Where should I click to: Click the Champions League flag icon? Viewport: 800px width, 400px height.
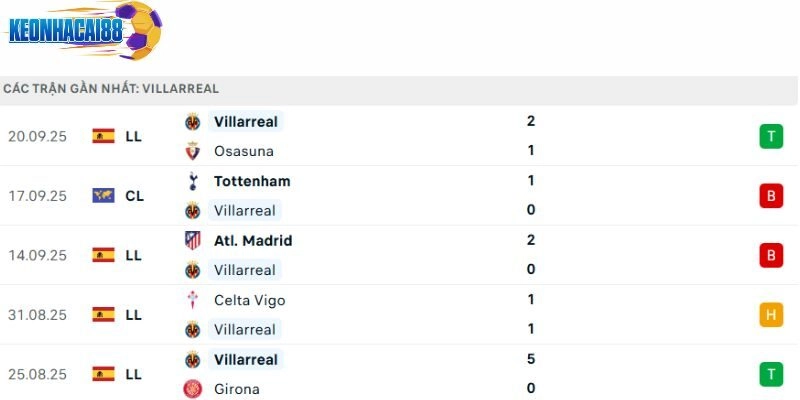pyautogui.click(x=103, y=196)
